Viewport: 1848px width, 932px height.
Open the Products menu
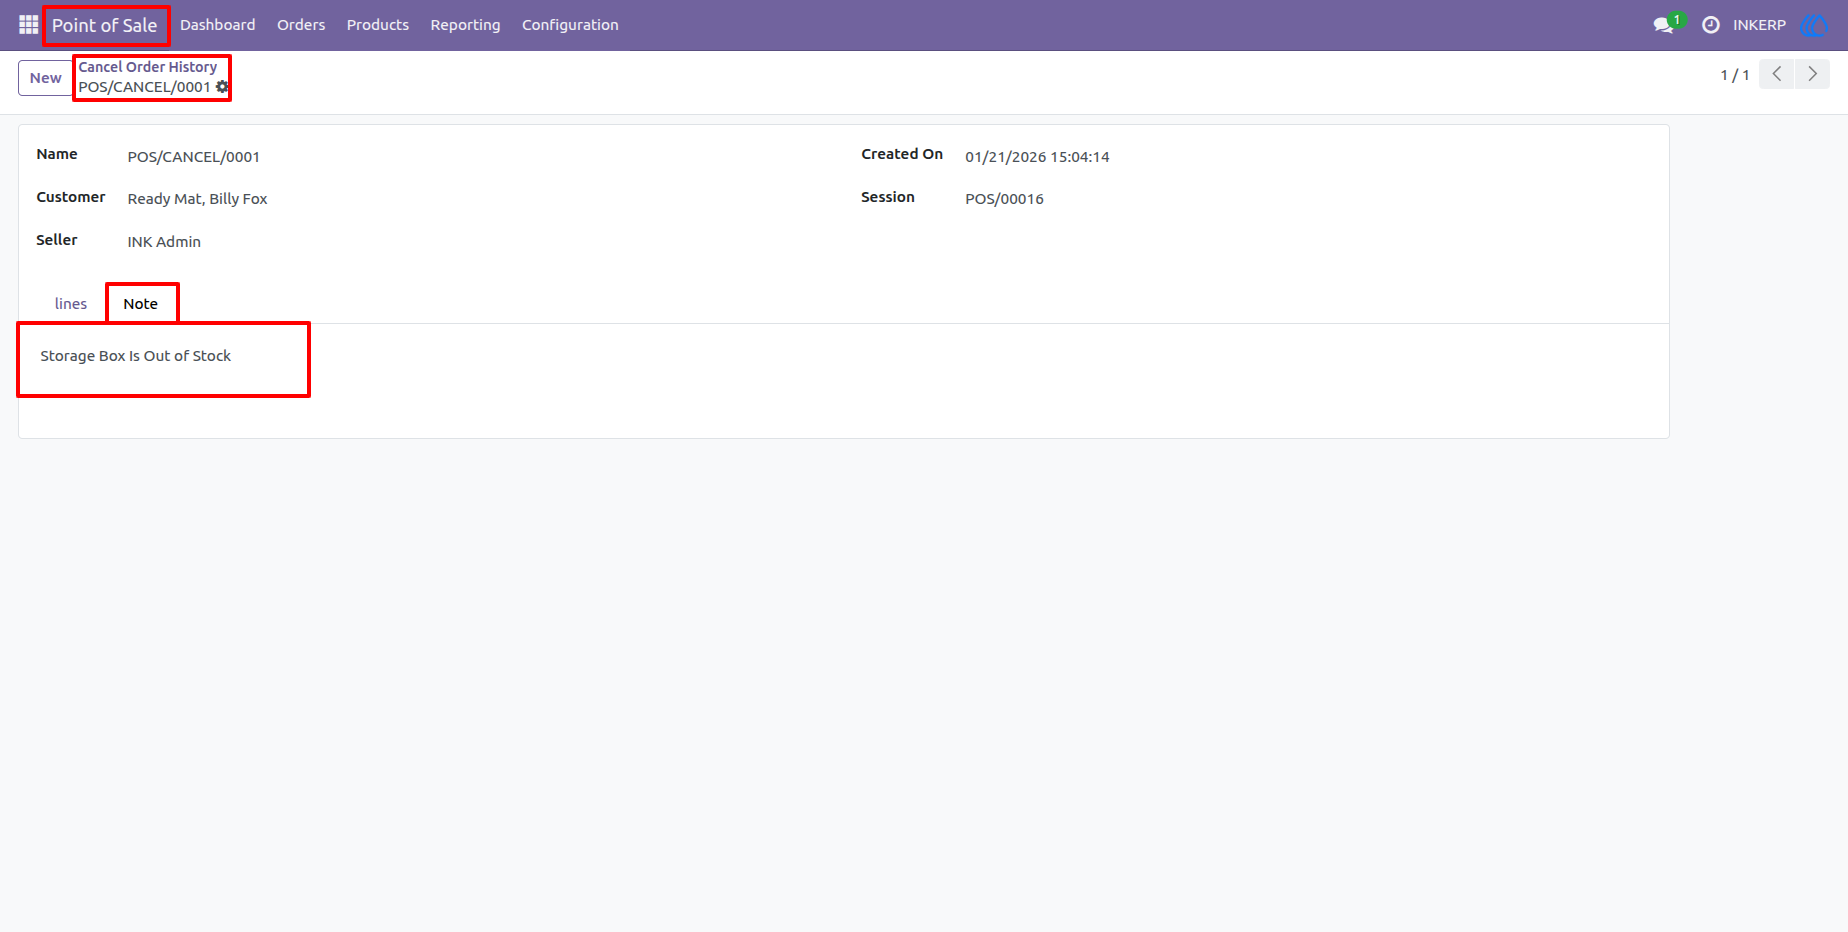click(378, 25)
